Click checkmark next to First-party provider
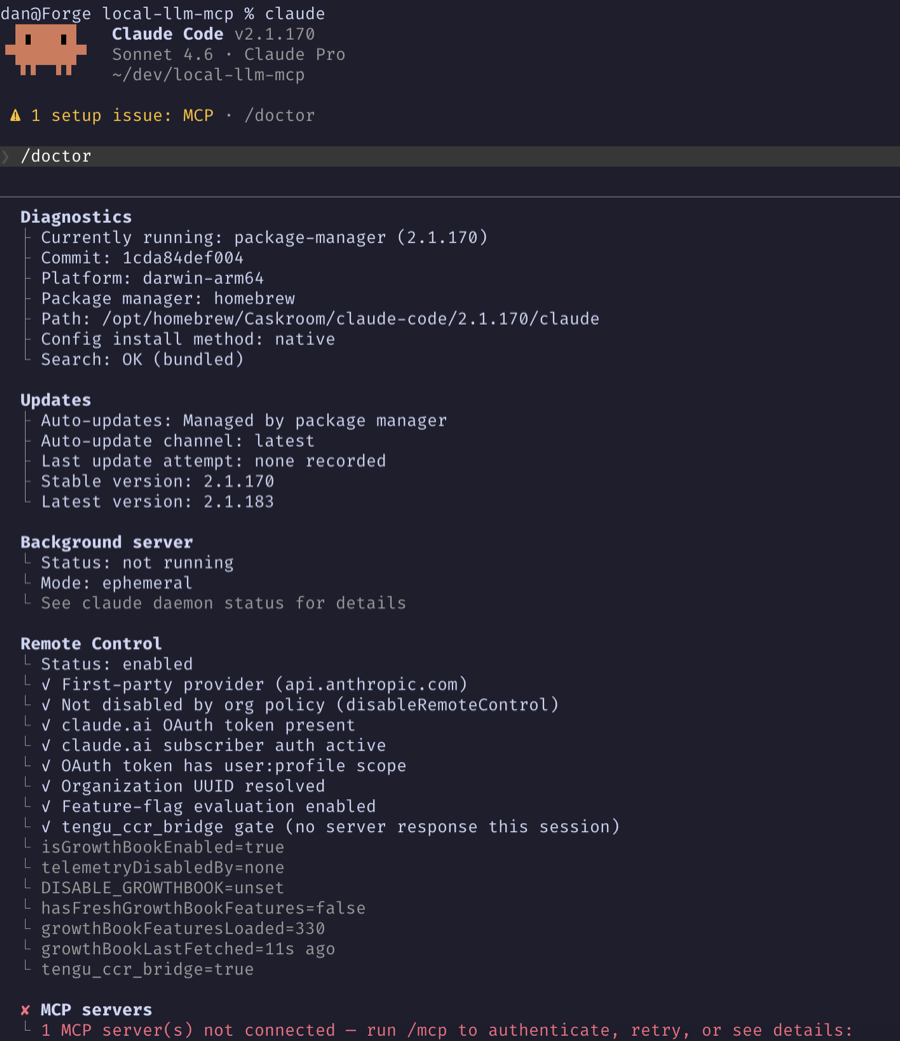This screenshot has width=900, height=1041. point(46,684)
